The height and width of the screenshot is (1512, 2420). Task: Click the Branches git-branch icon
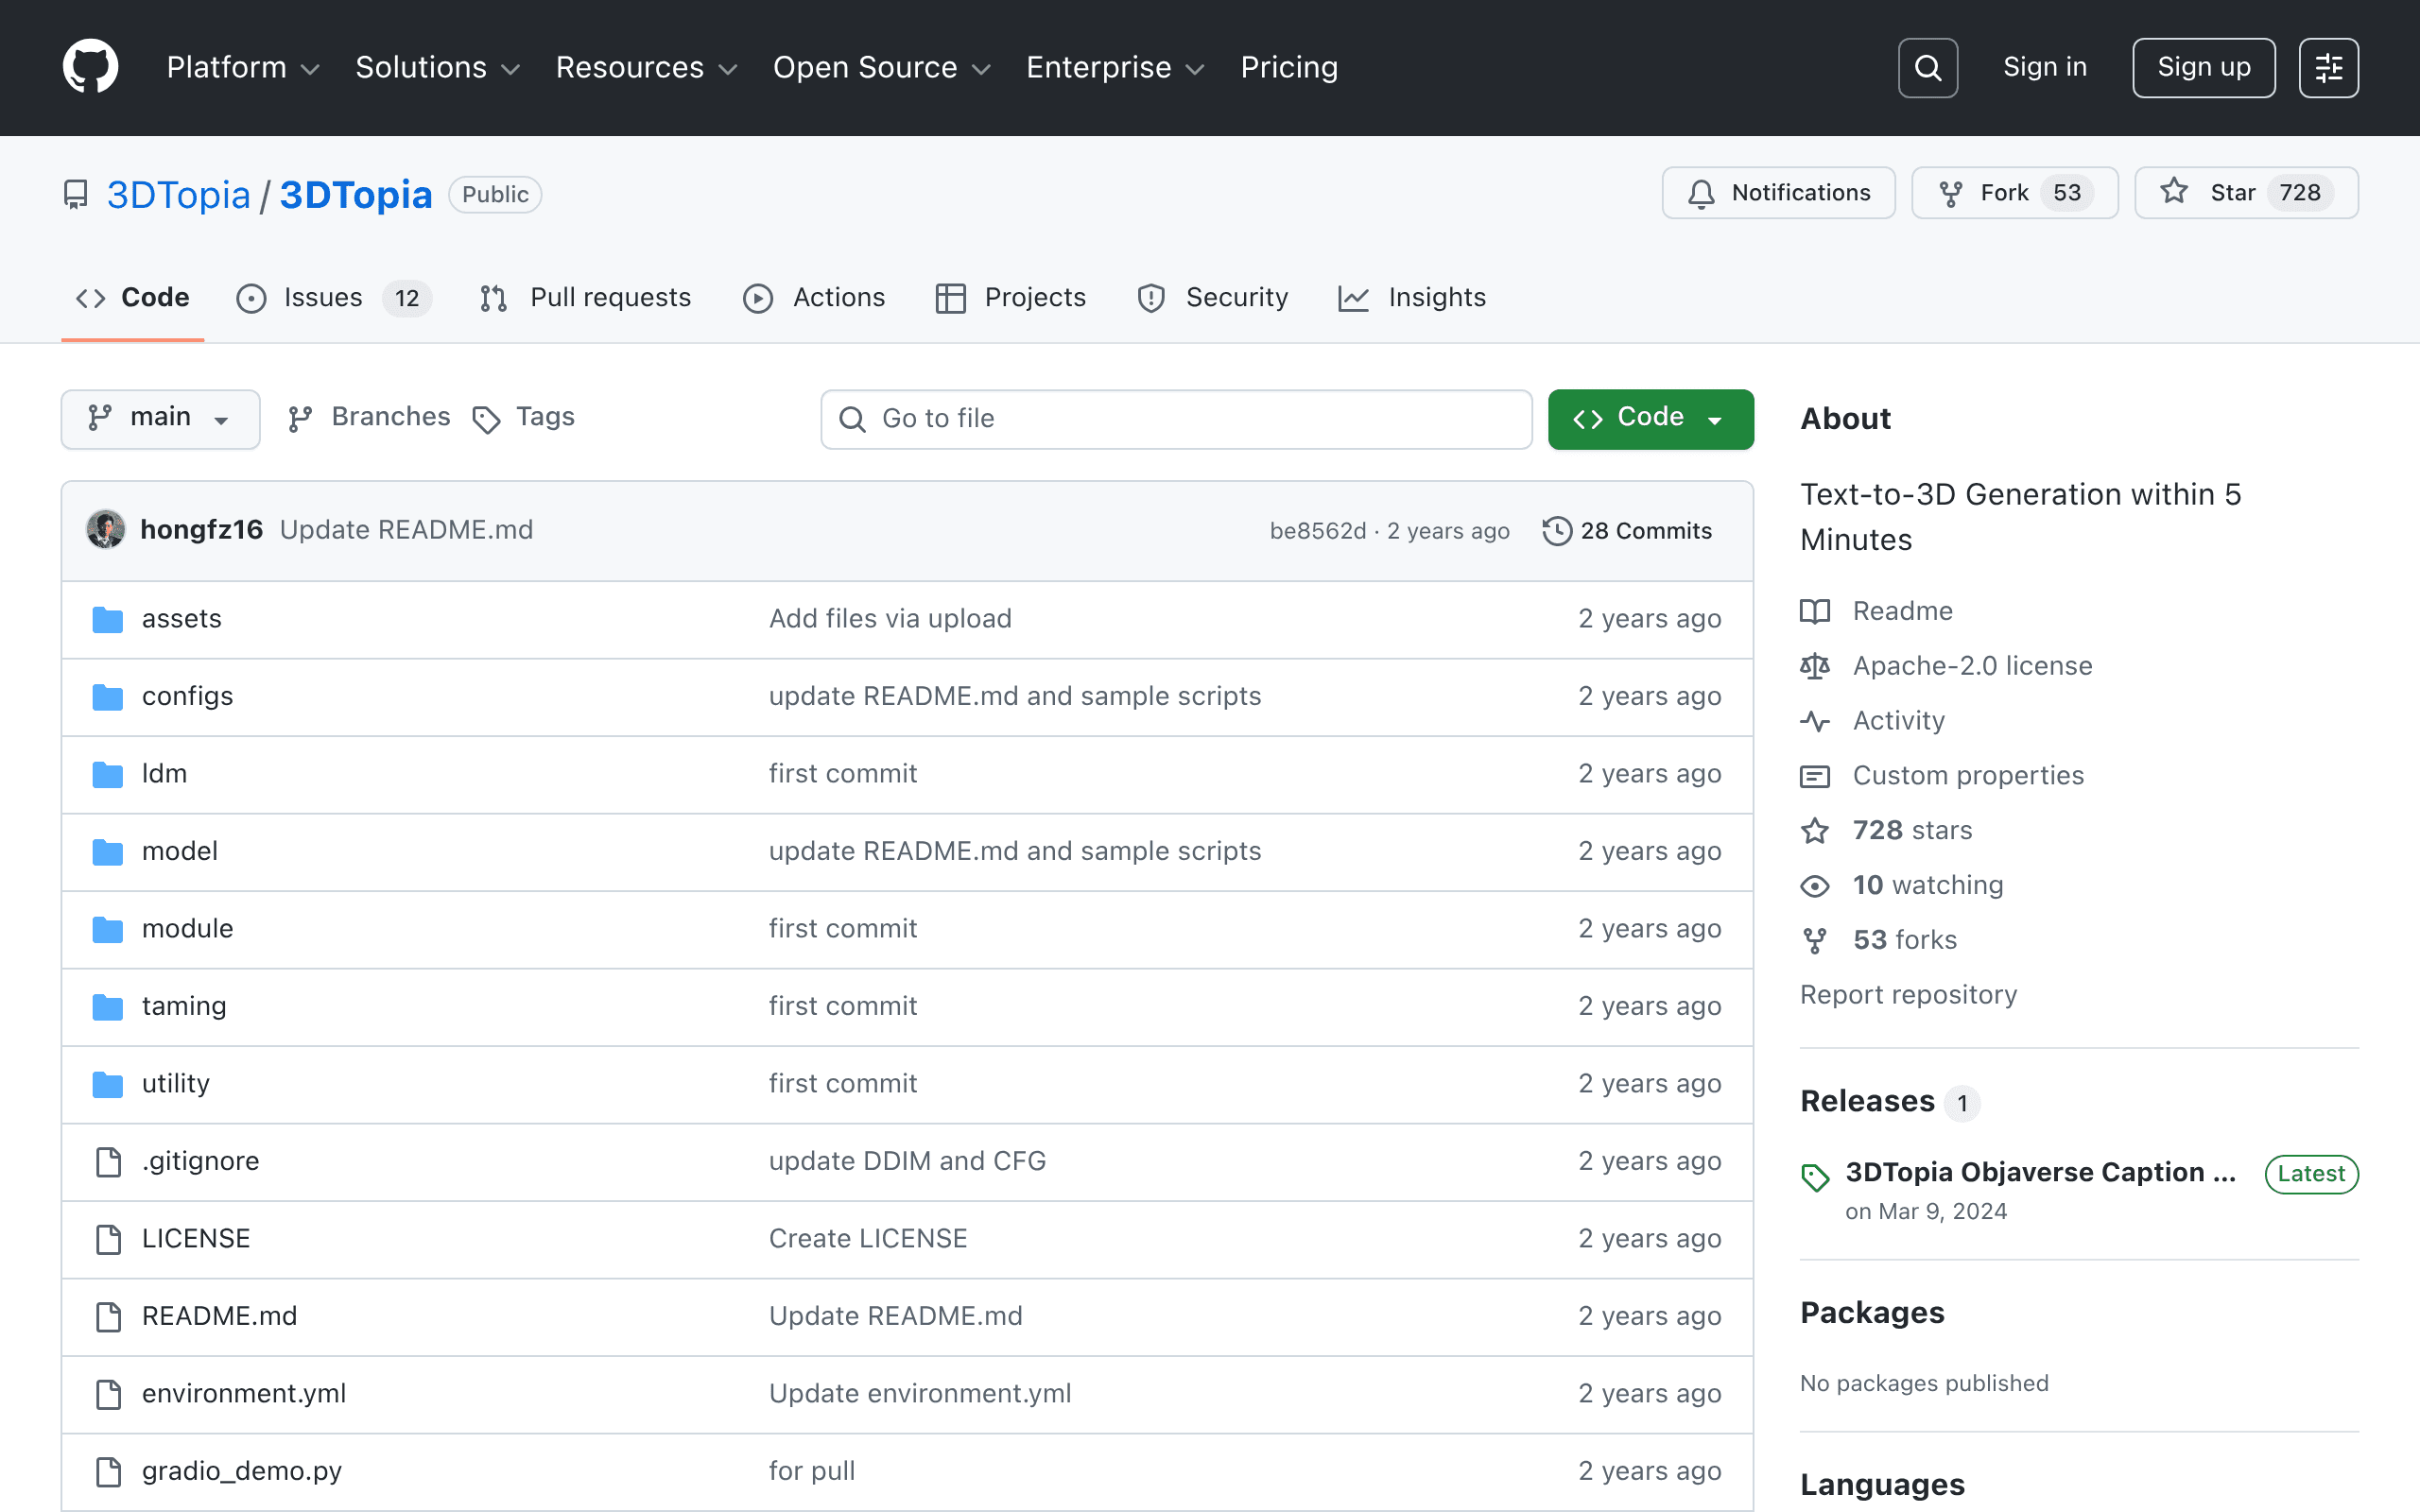300,419
